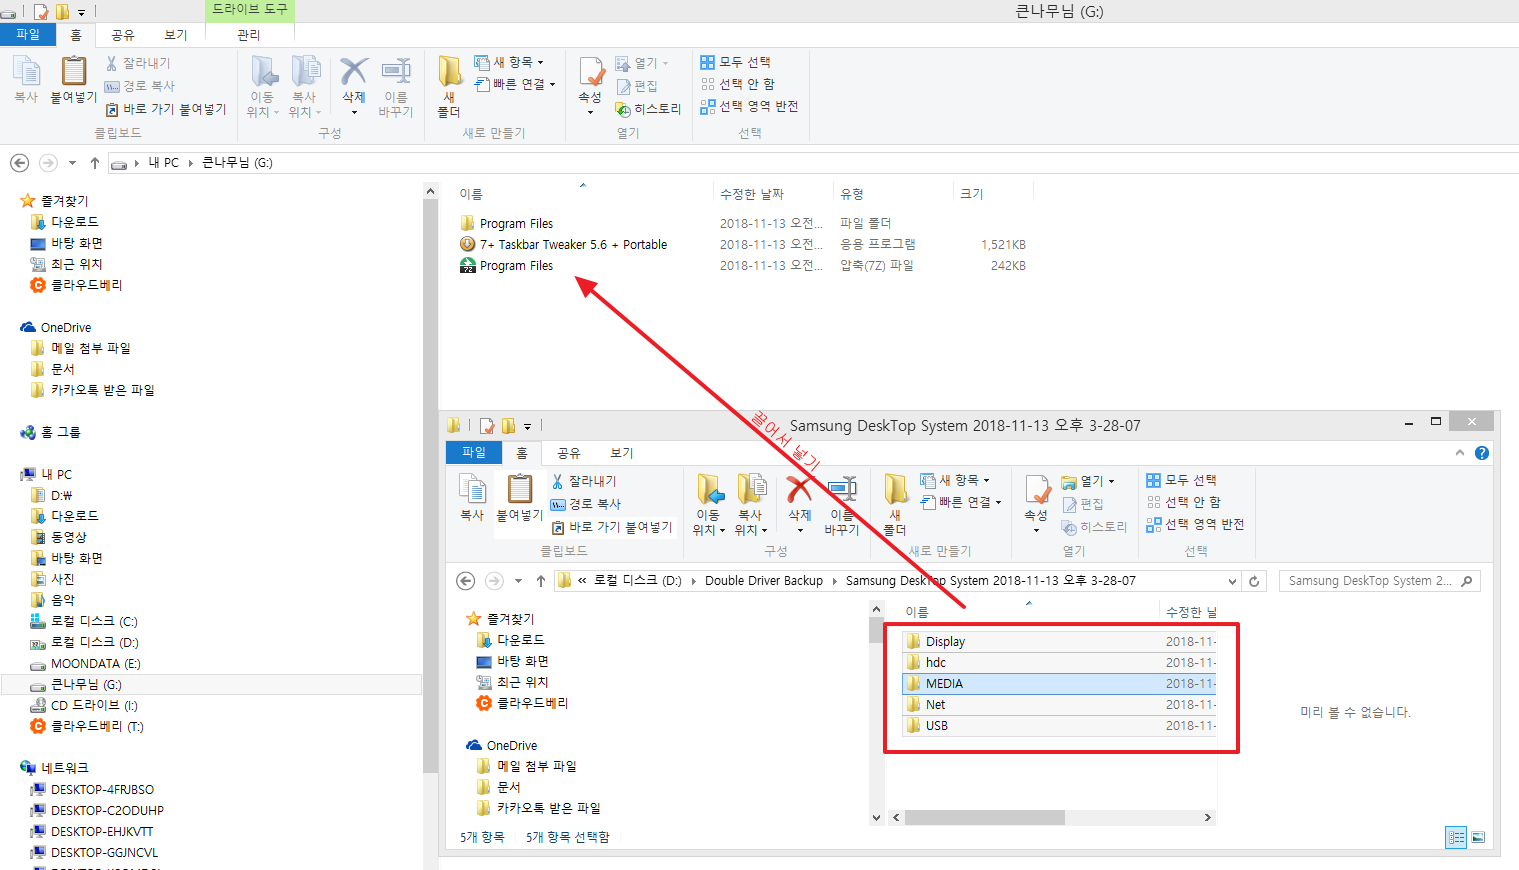
Task: Open Easy Access dropdown in G: window
Action: point(514,84)
